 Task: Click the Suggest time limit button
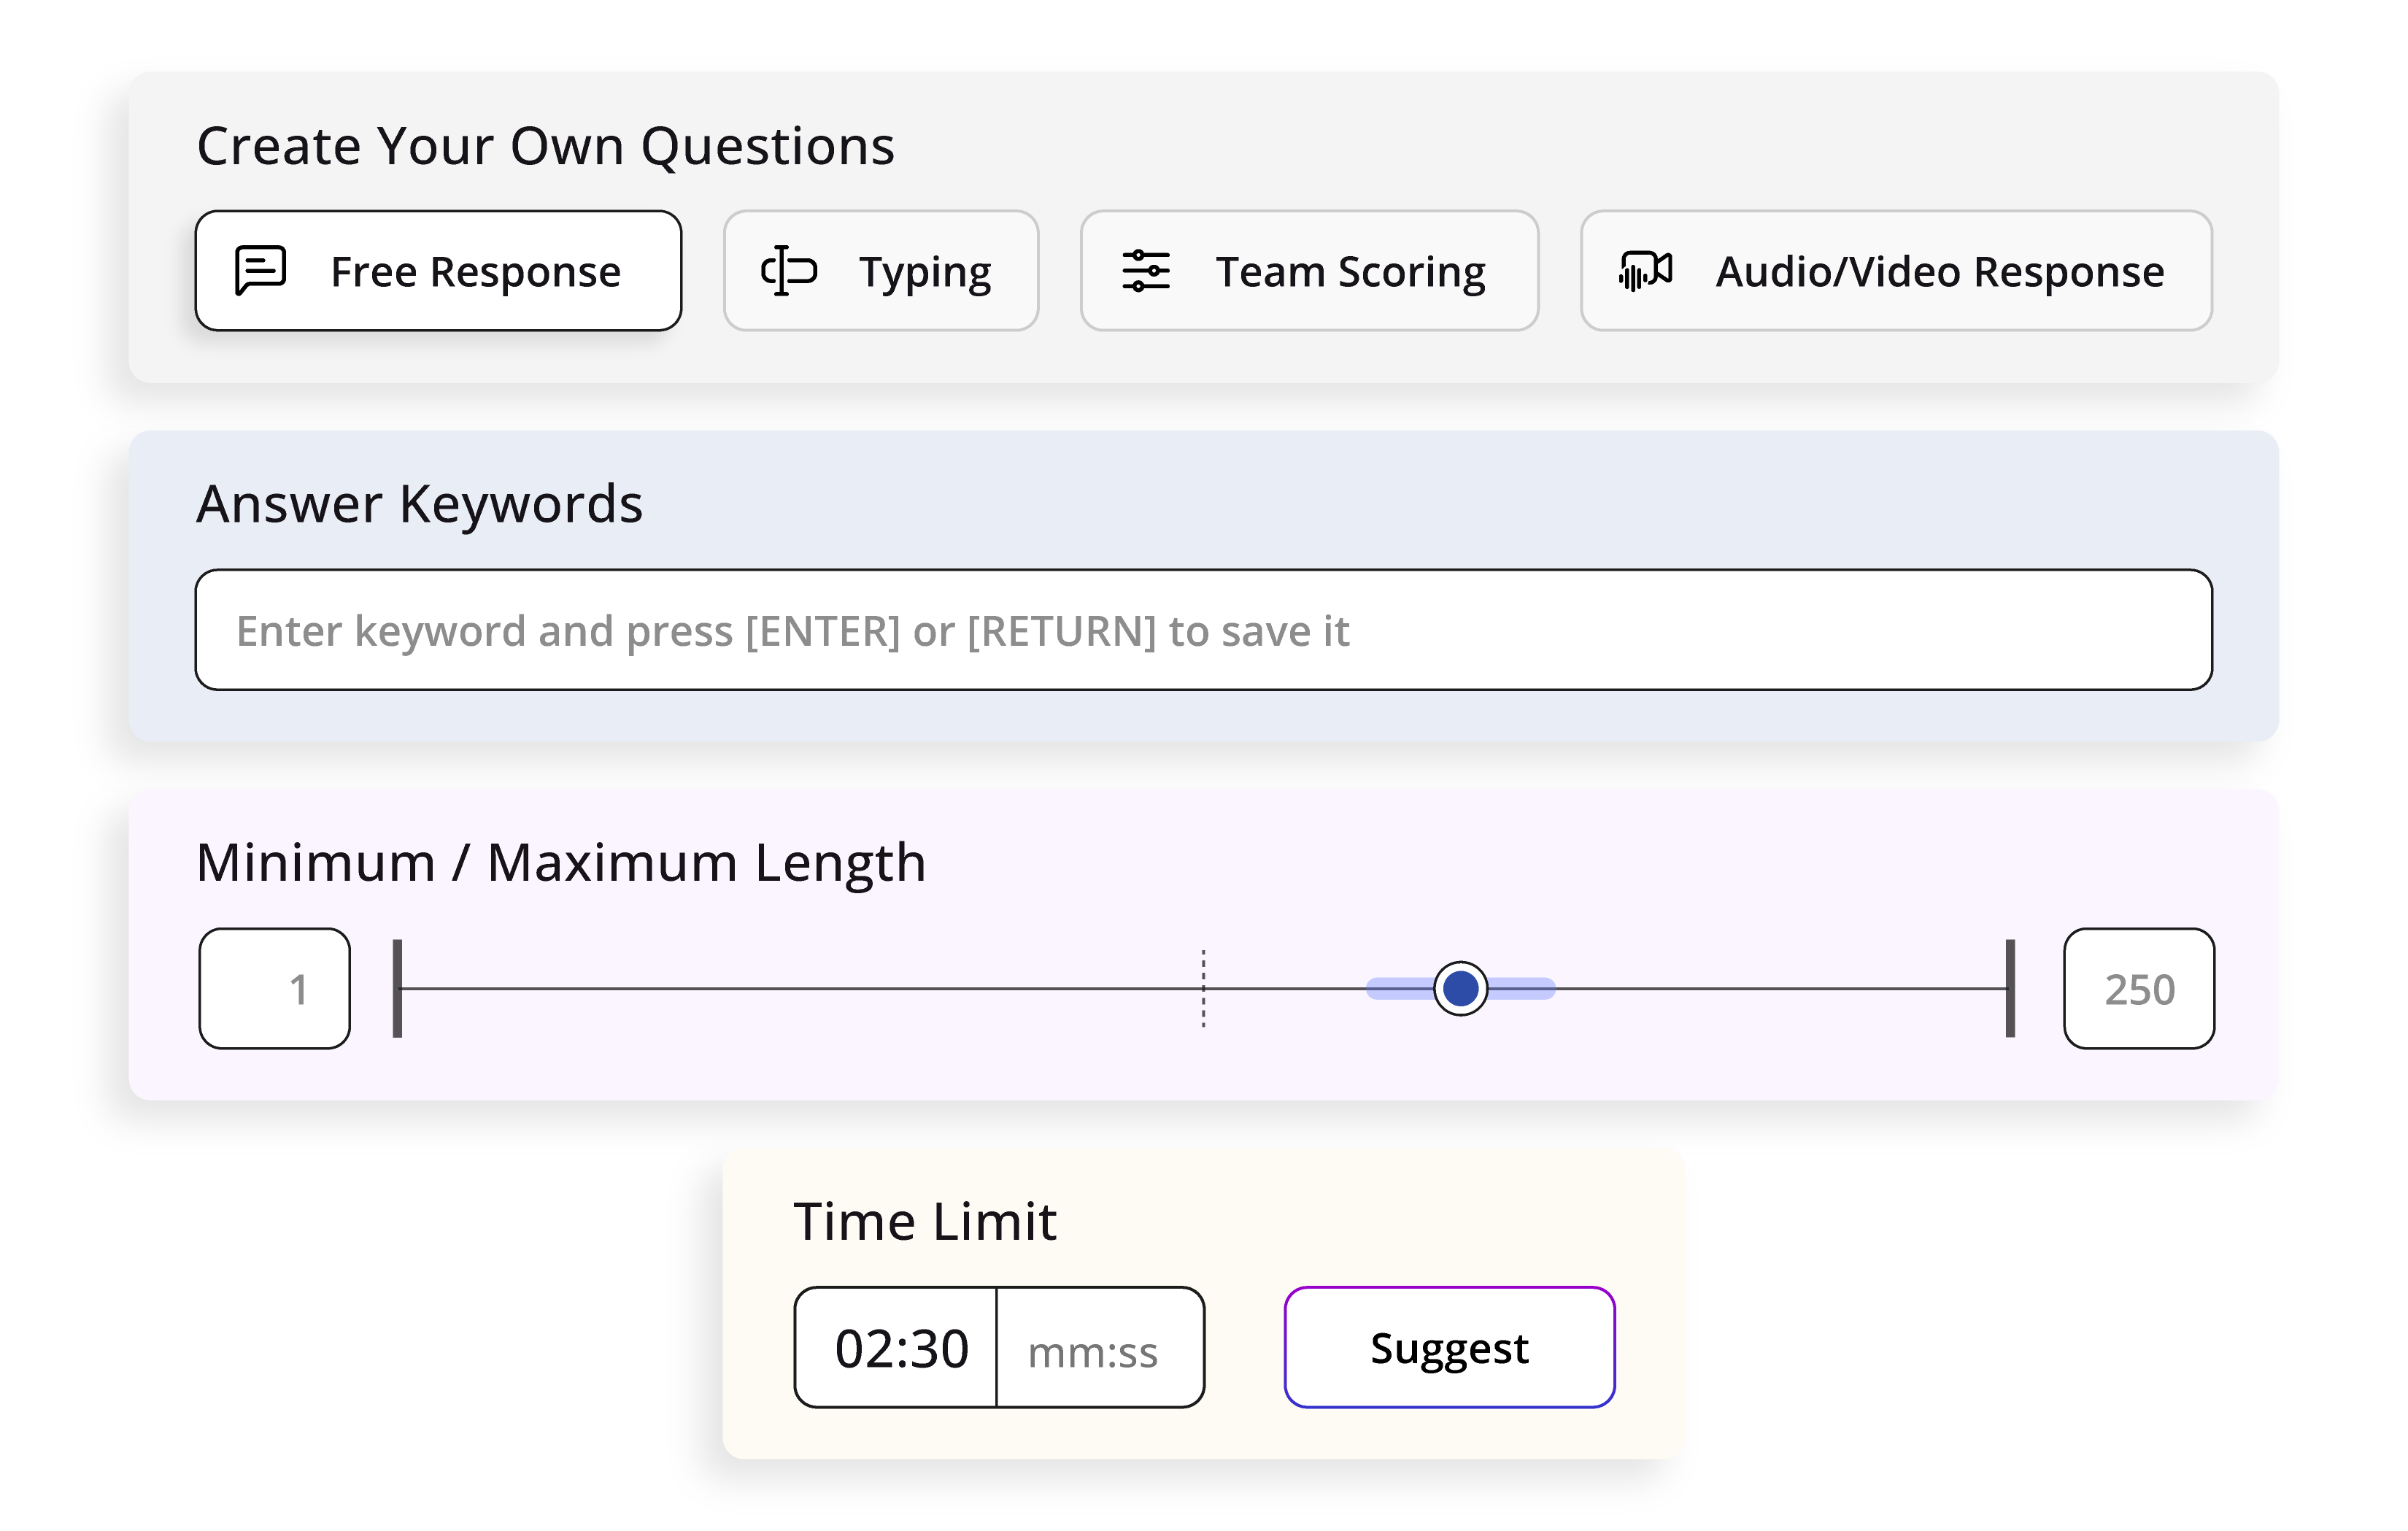(x=1449, y=1347)
